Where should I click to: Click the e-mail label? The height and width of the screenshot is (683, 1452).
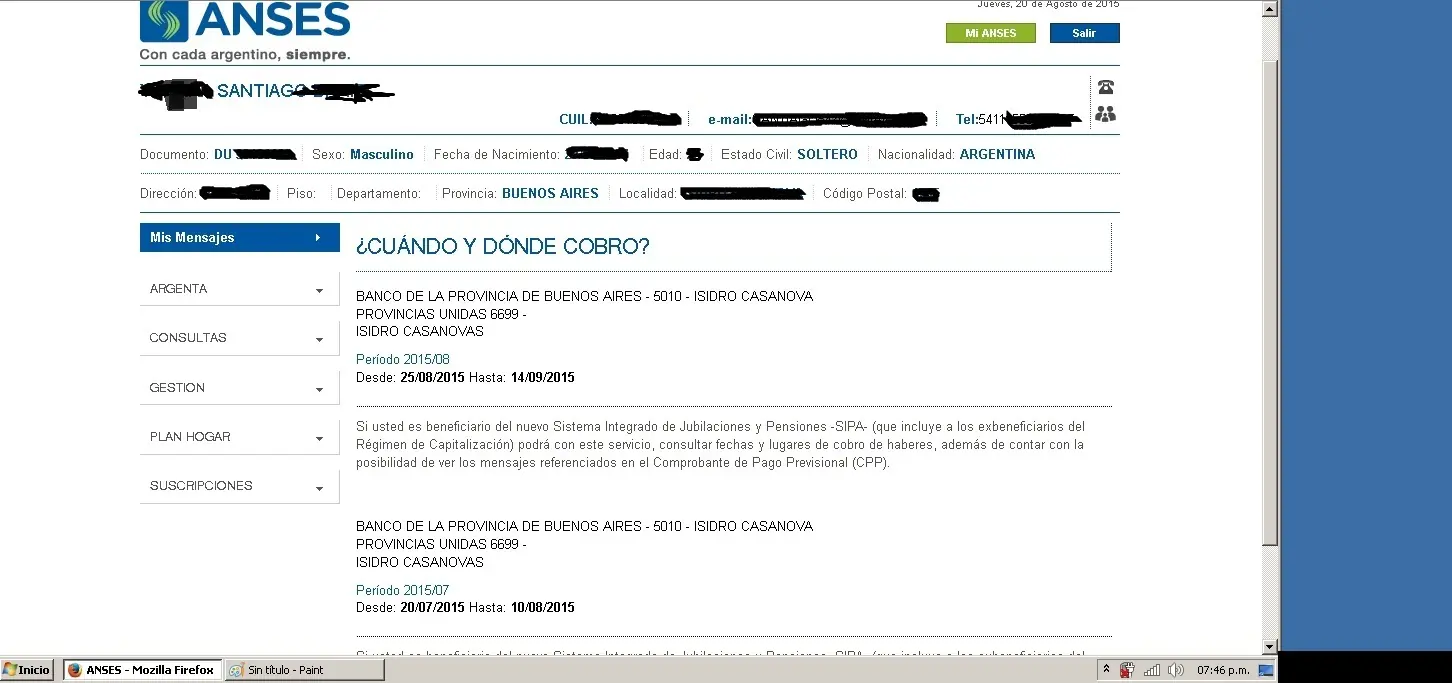tap(729, 120)
